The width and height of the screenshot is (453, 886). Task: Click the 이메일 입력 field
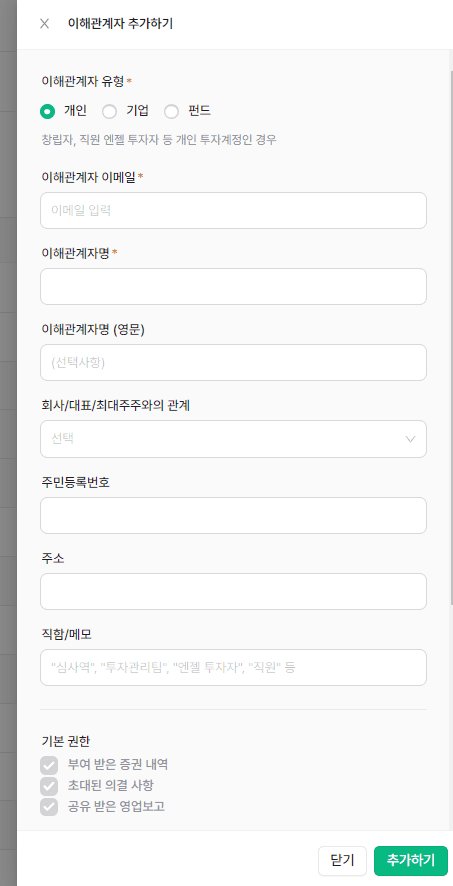pos(233,210)
